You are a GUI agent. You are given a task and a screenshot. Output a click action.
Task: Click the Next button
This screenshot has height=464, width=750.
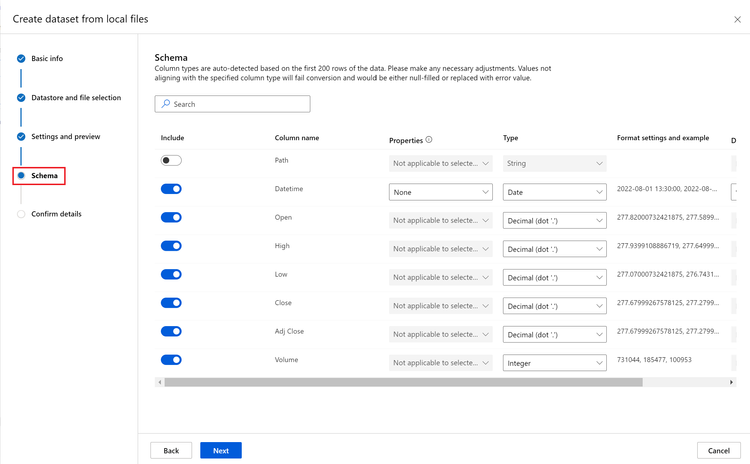(x=220, y=450)
